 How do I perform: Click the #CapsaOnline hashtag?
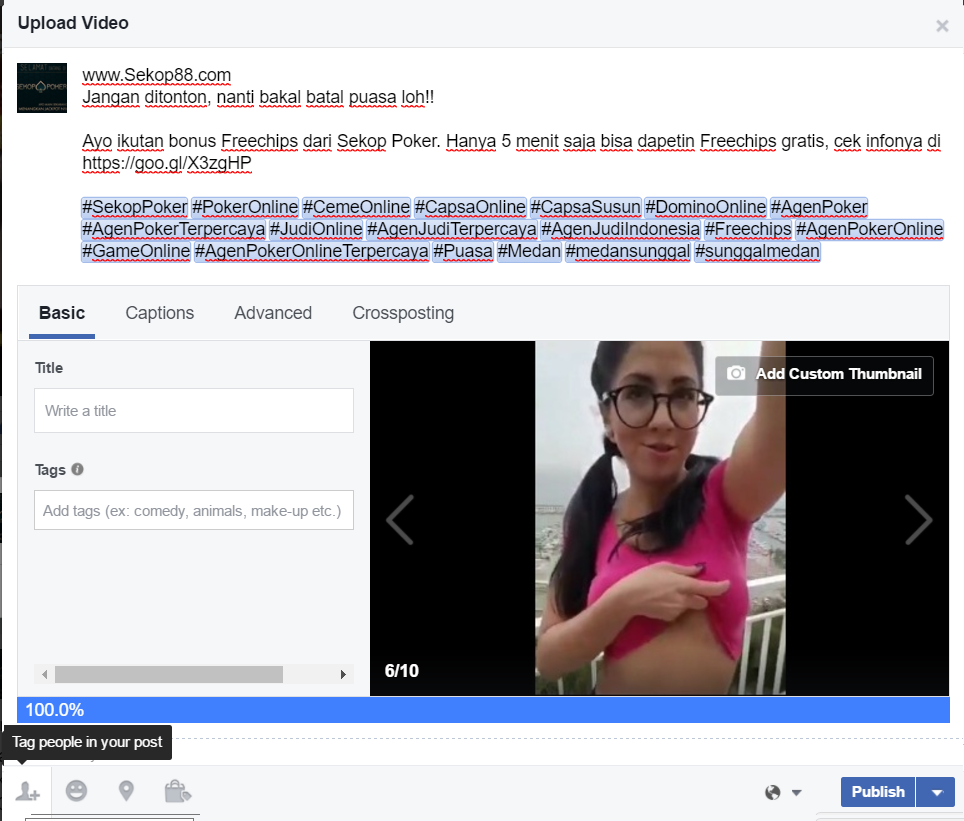point(470,207)
